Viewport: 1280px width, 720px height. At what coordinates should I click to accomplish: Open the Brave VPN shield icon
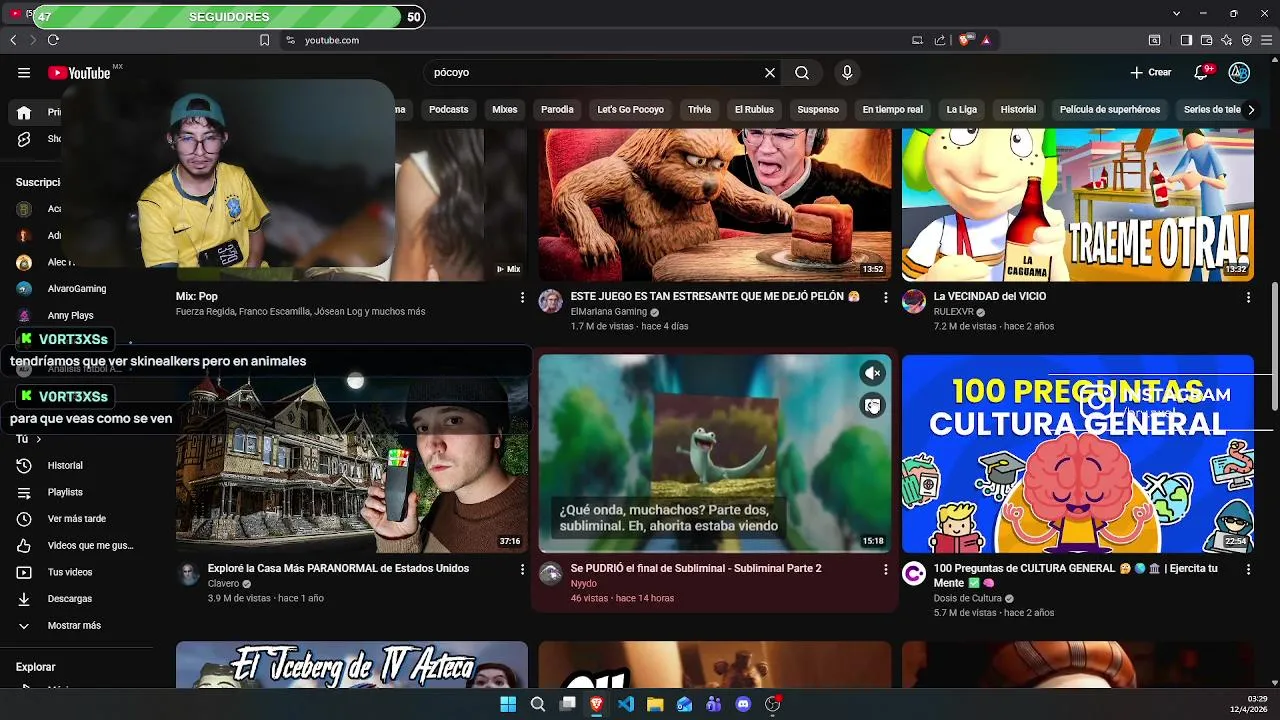coord(1246,40)
